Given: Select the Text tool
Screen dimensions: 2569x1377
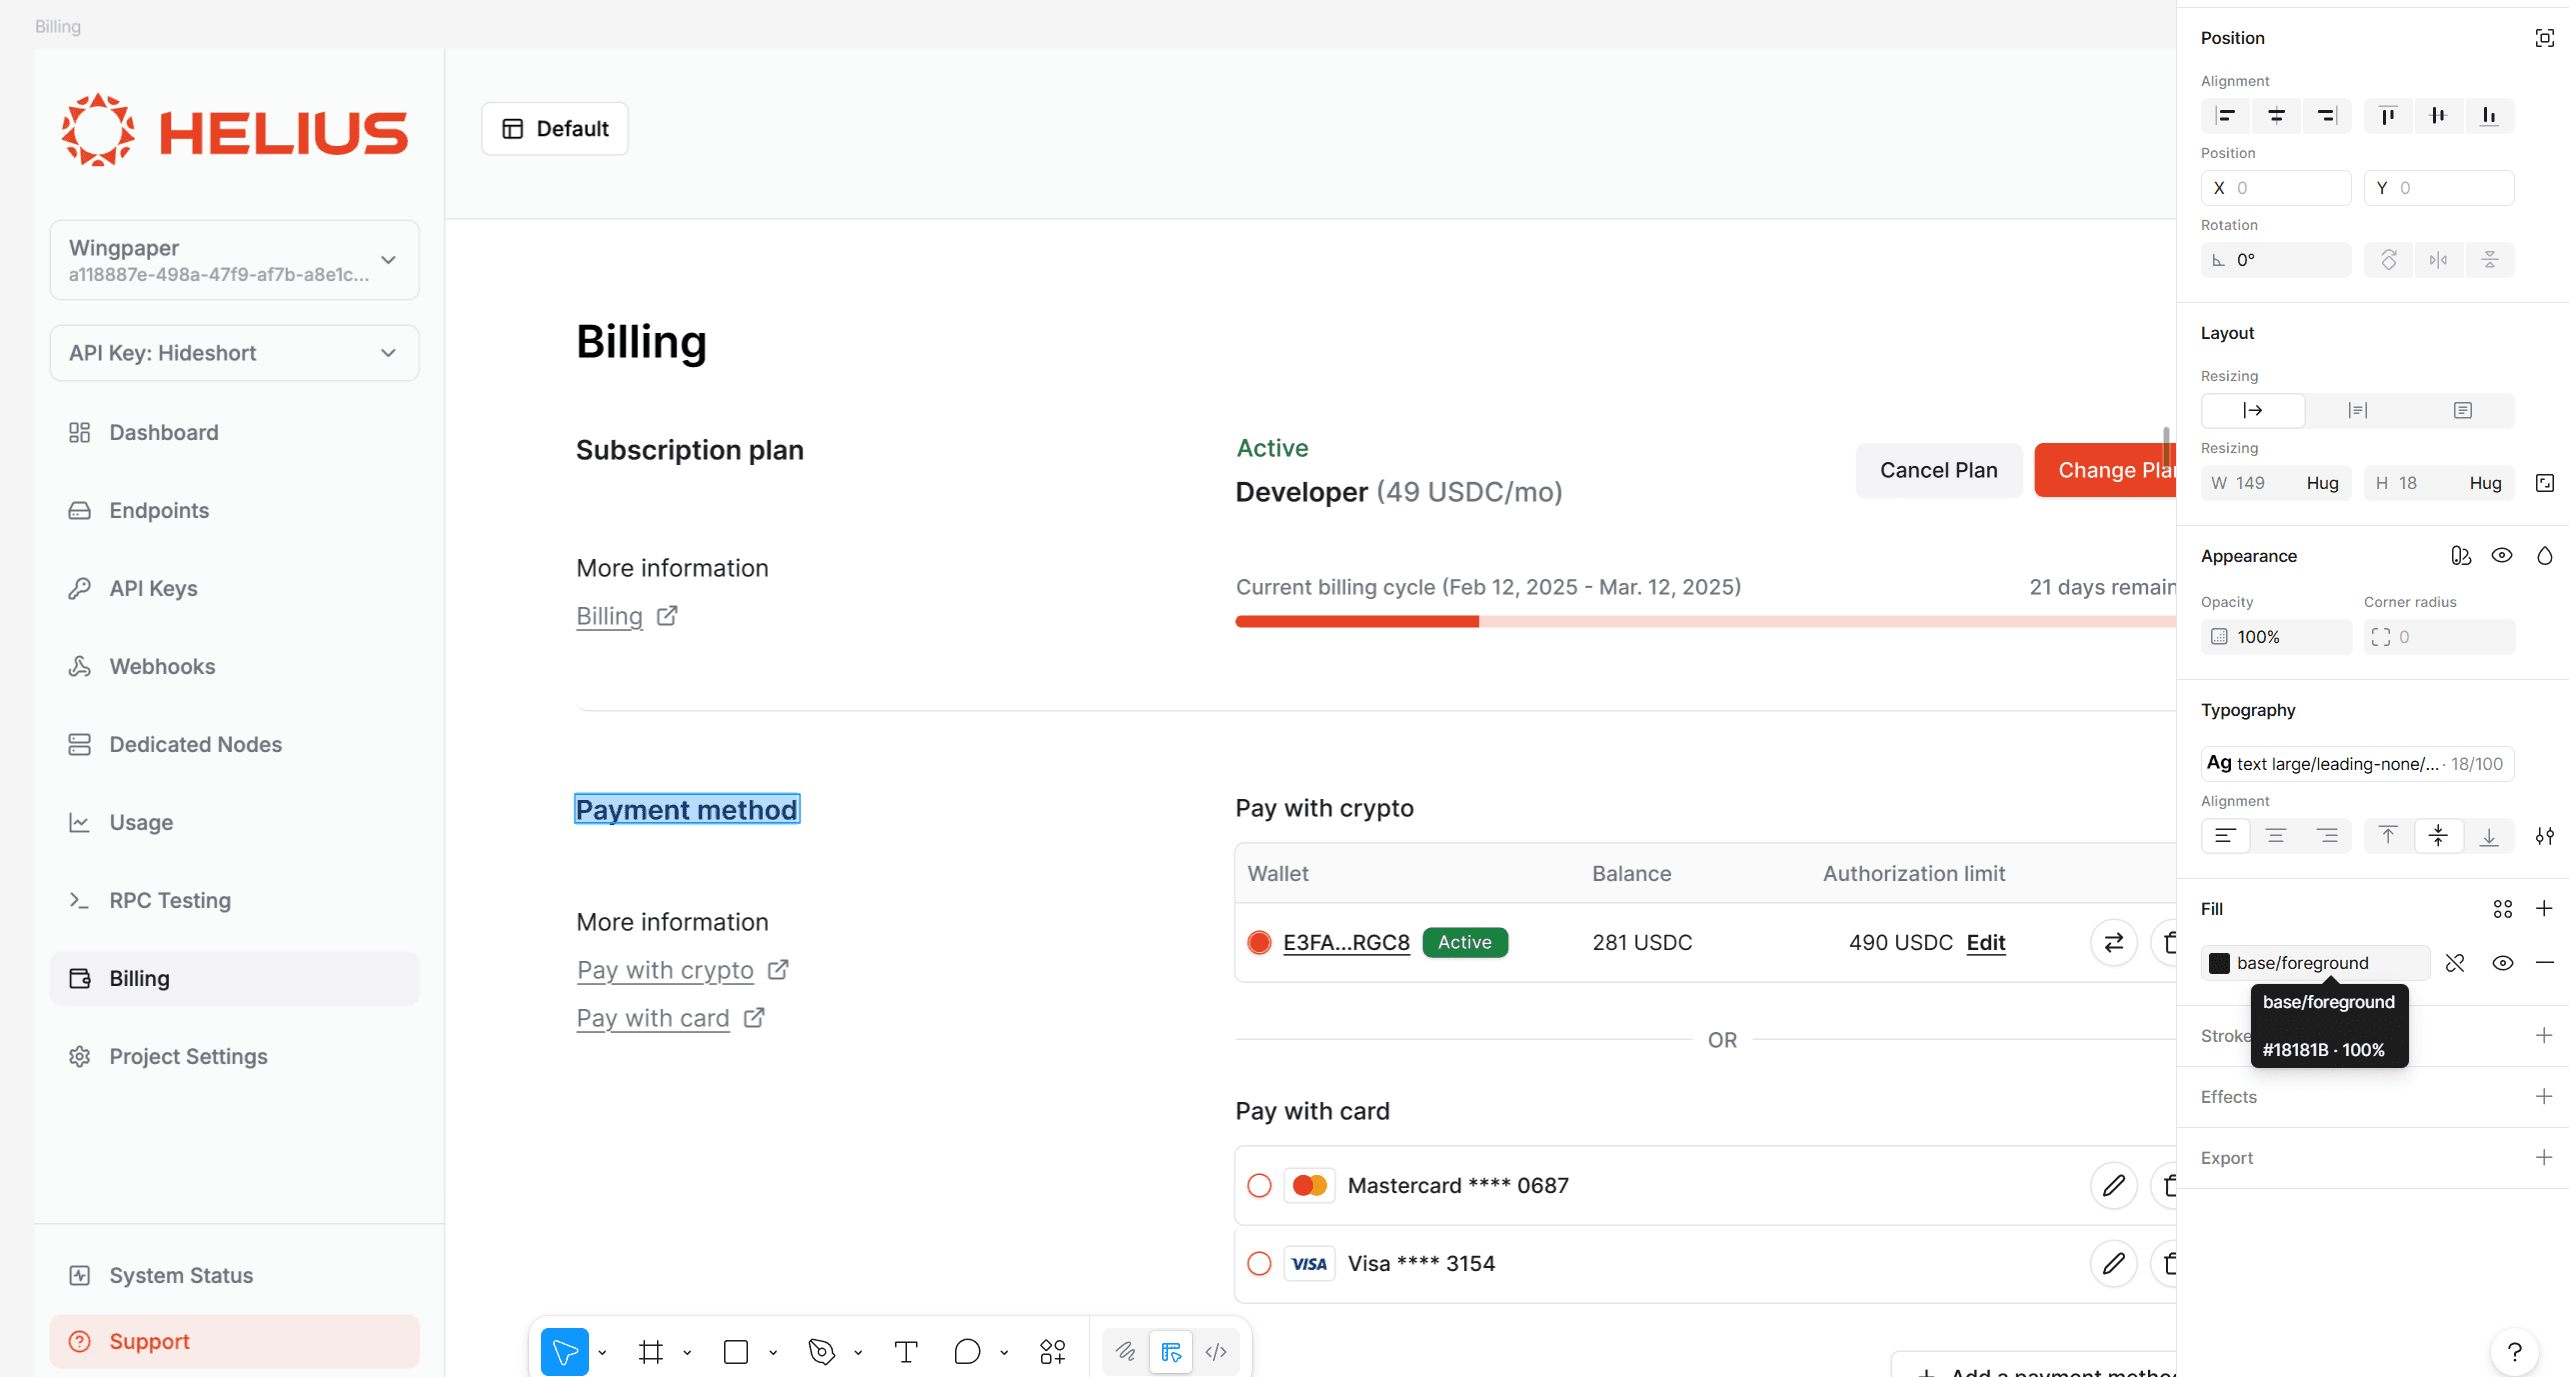Looking at the screenshot, I should pos(906,1352).
